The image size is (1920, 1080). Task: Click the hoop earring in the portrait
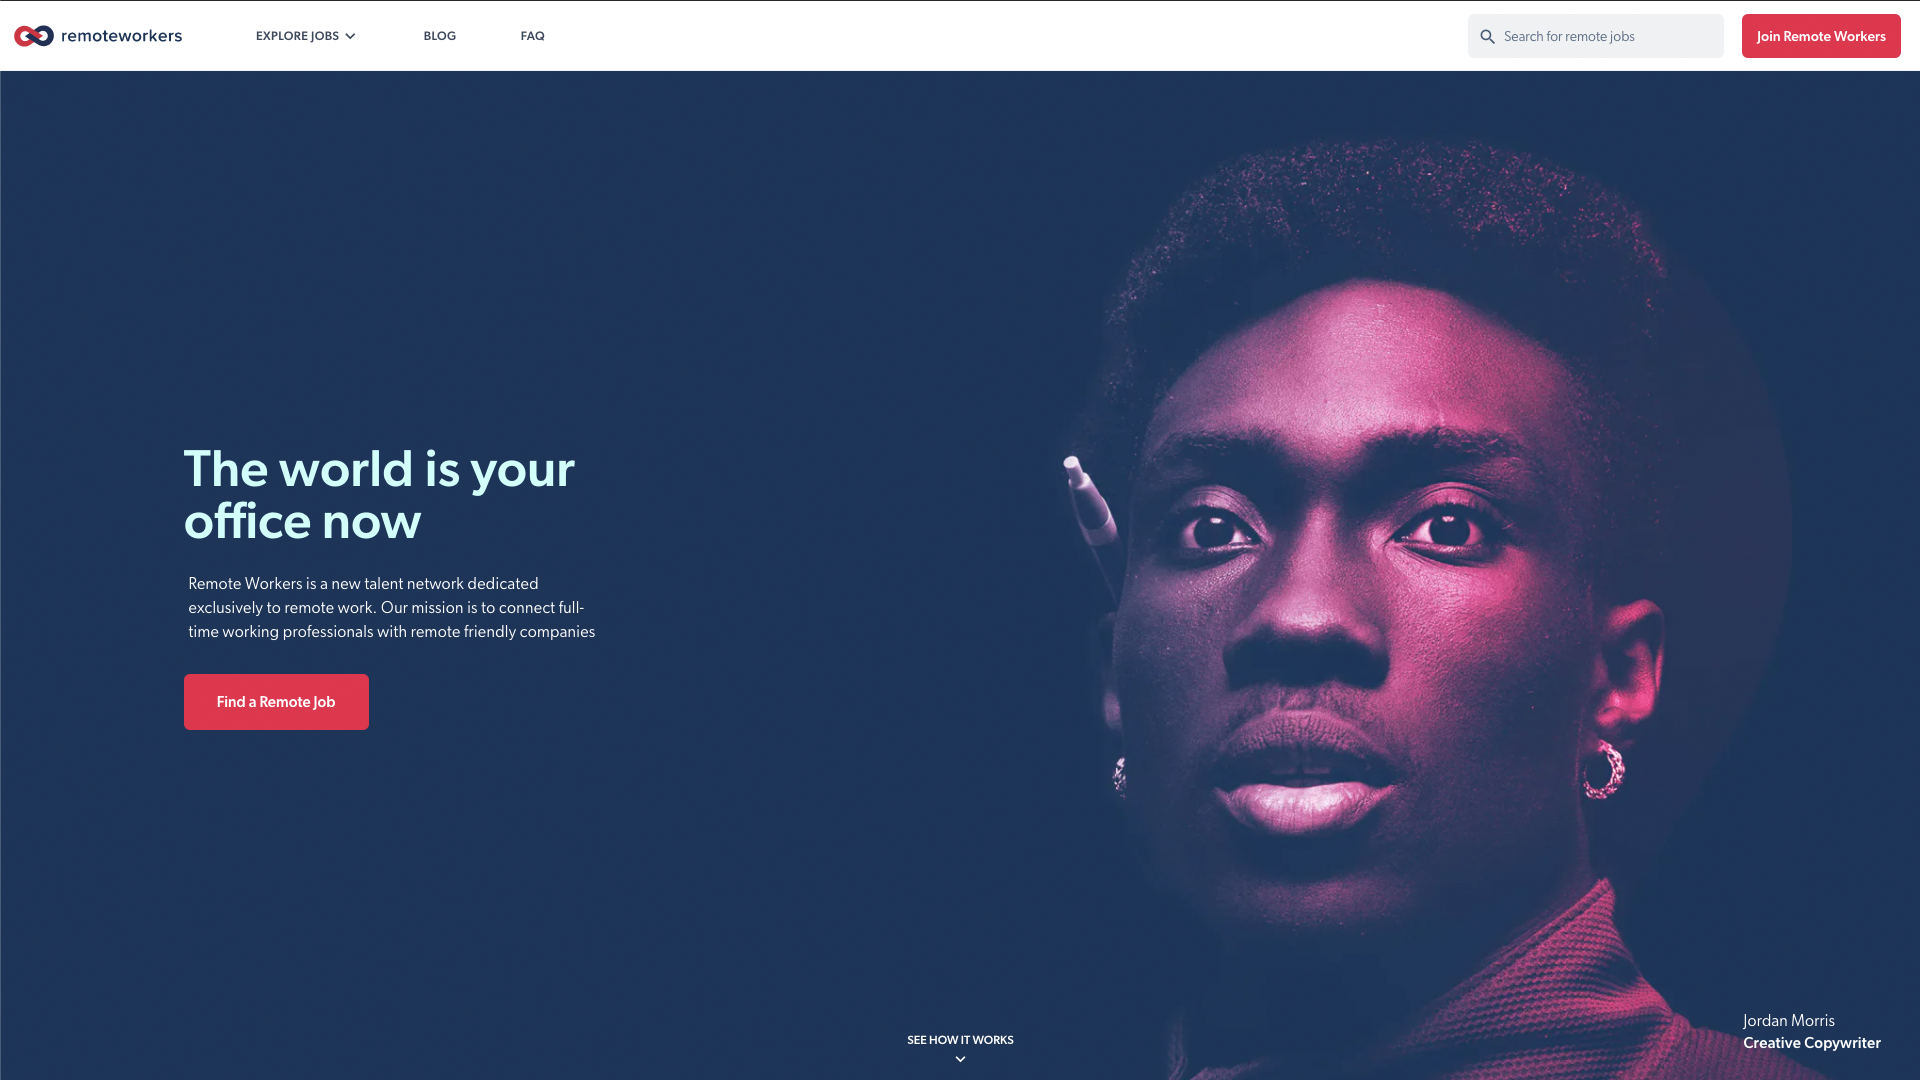pos(1604,768)
